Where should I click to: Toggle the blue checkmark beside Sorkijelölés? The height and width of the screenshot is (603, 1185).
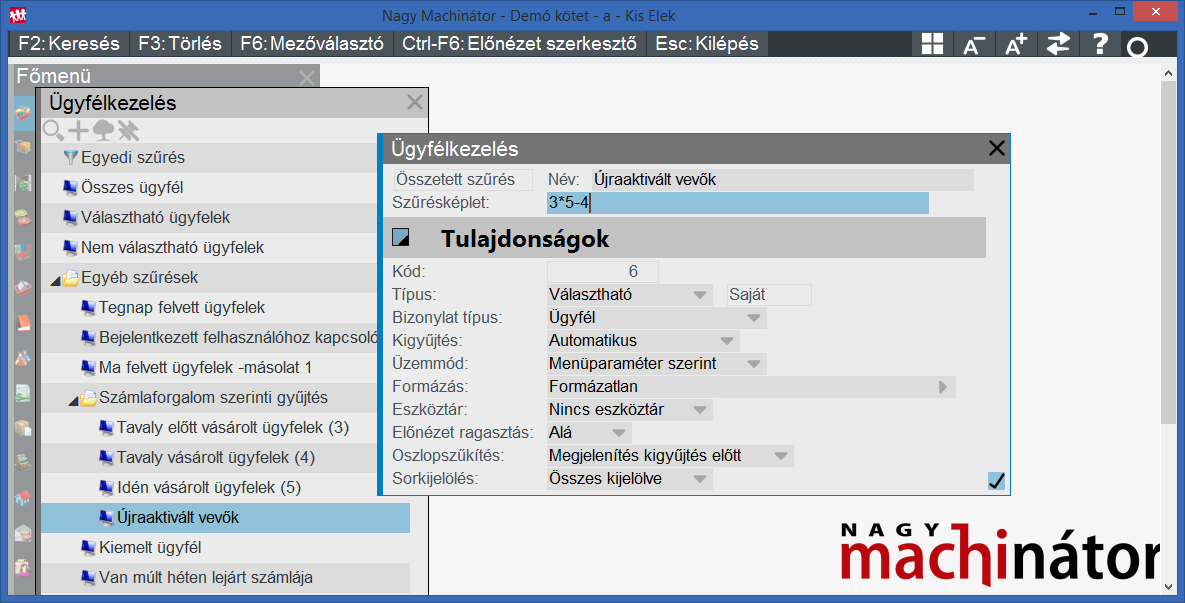click(x=995, y=479)
